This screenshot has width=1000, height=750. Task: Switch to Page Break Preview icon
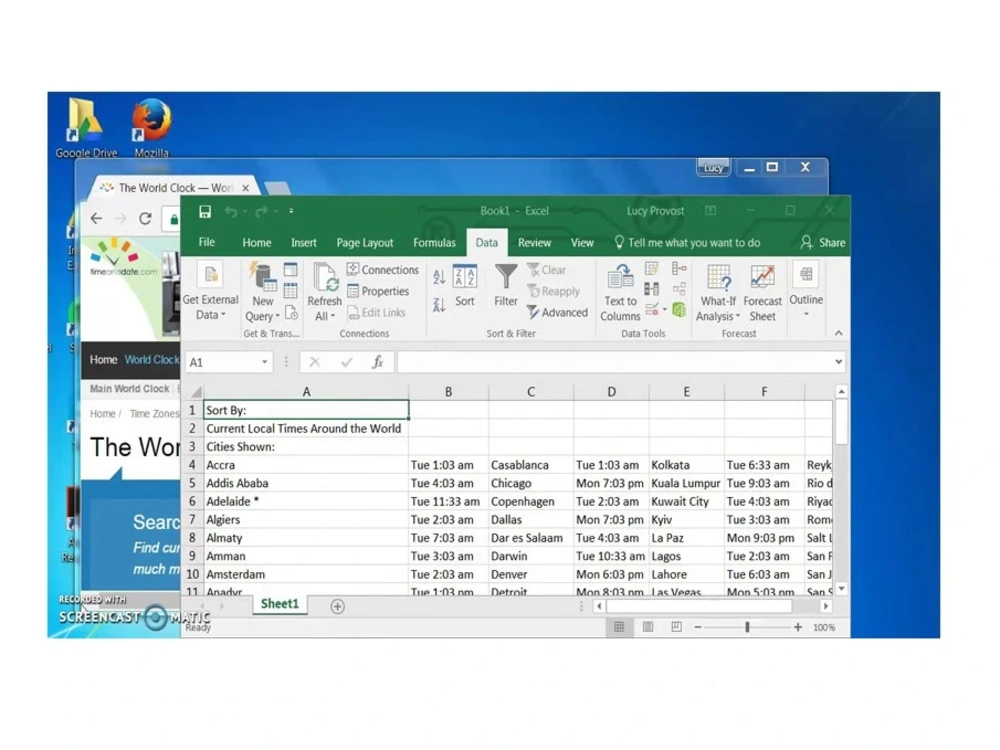click(x=677, y=627)
